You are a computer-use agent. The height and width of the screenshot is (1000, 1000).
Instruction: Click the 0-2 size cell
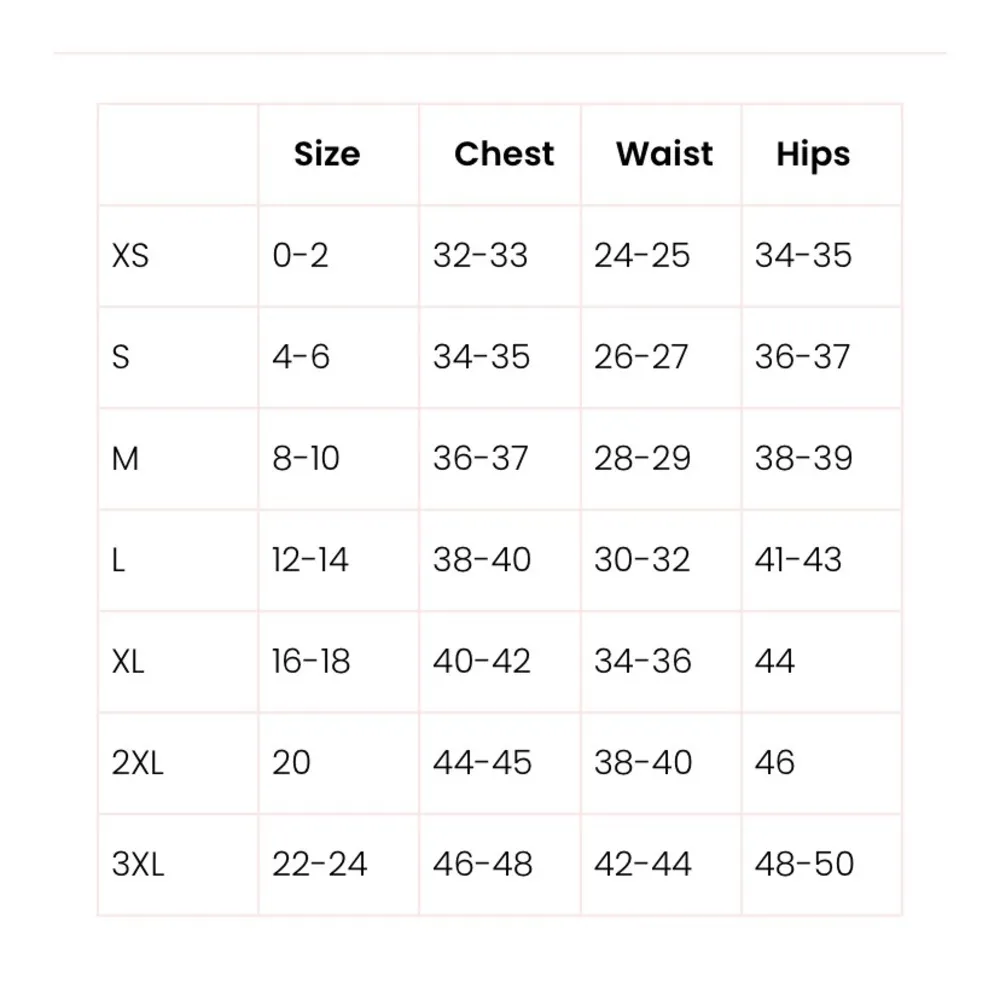300,256
